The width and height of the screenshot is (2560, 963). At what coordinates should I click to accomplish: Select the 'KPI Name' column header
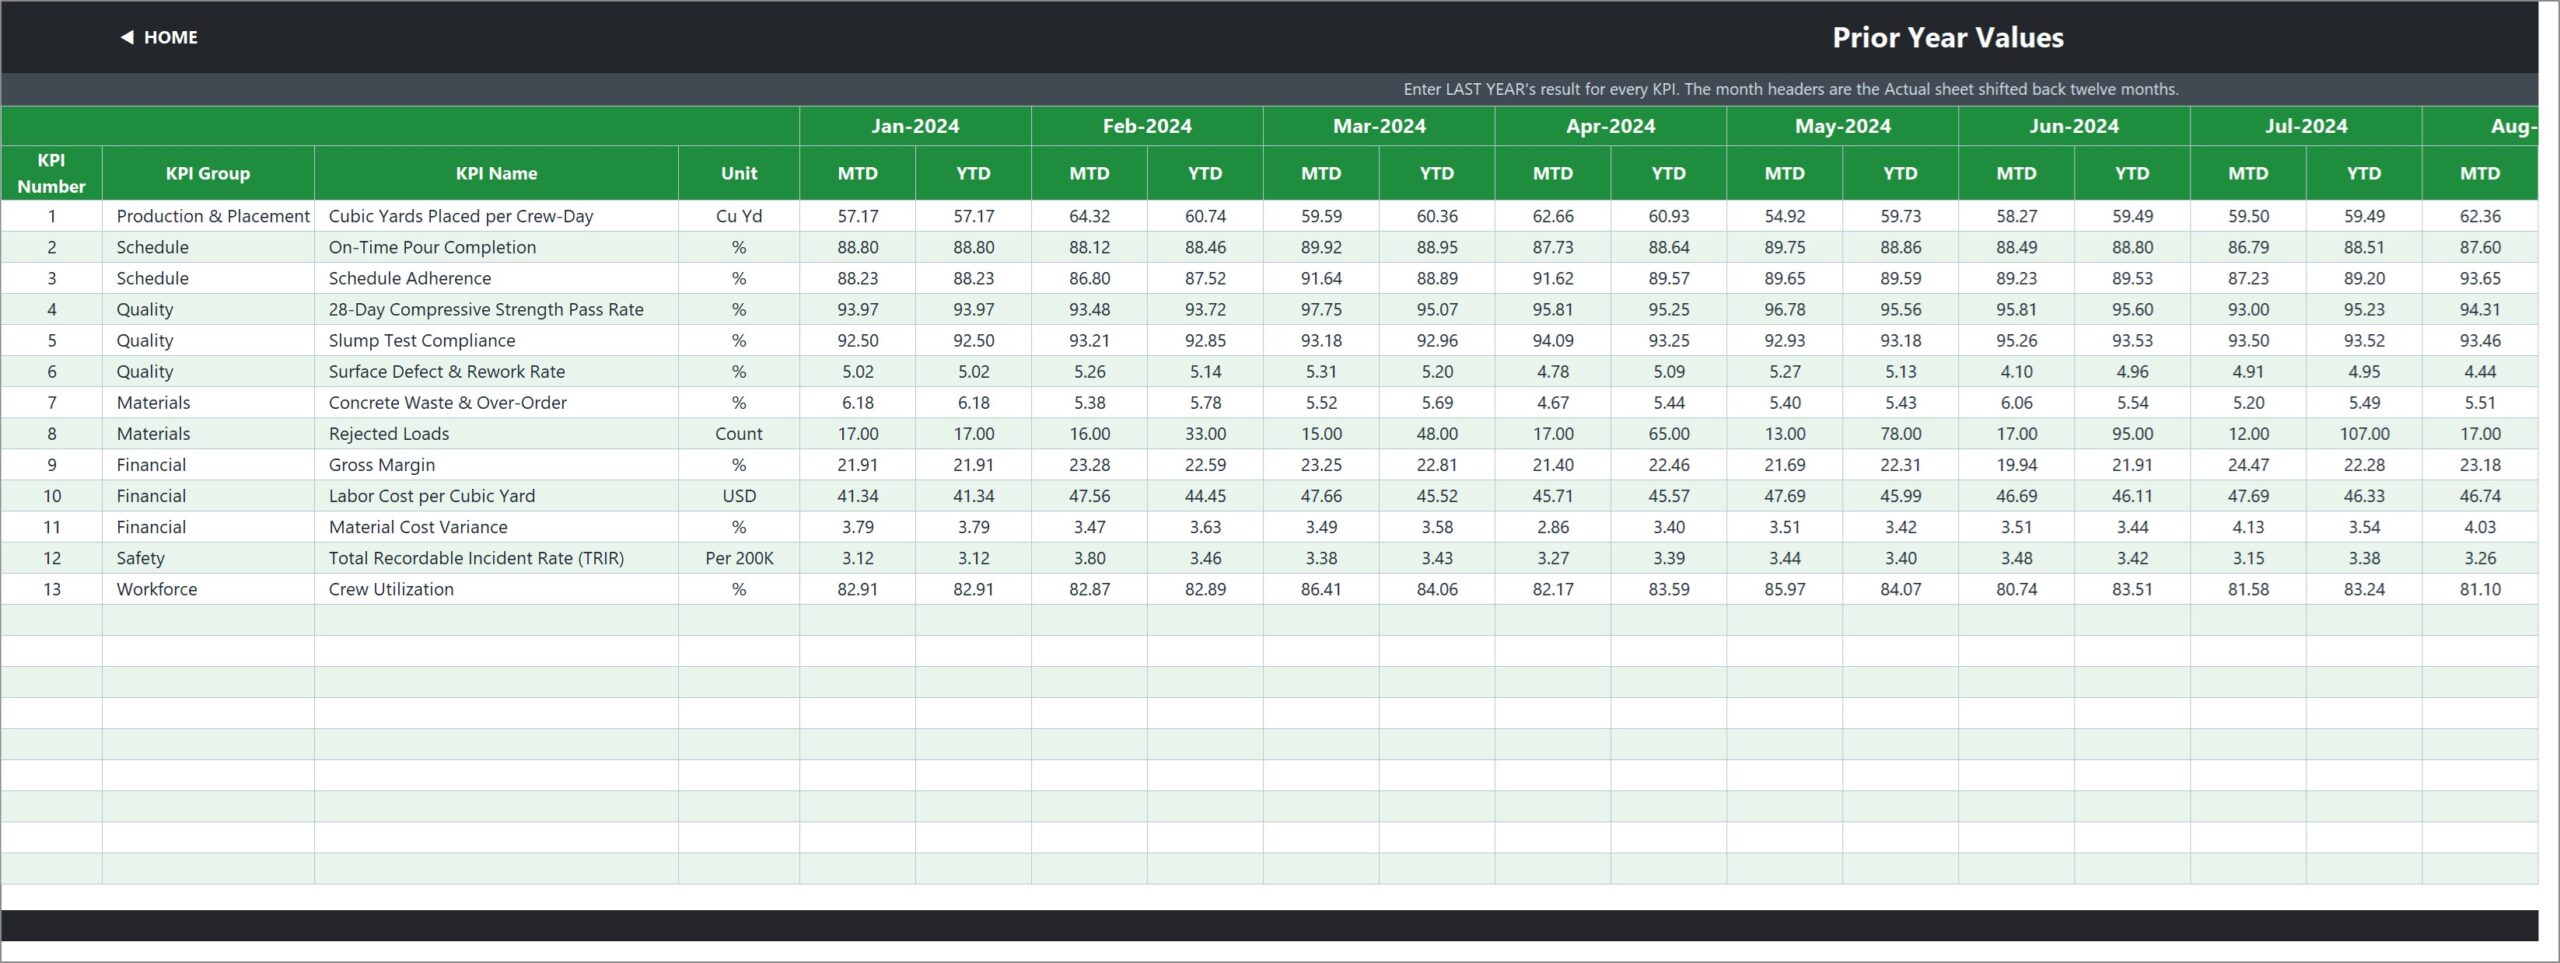(496, 173)
